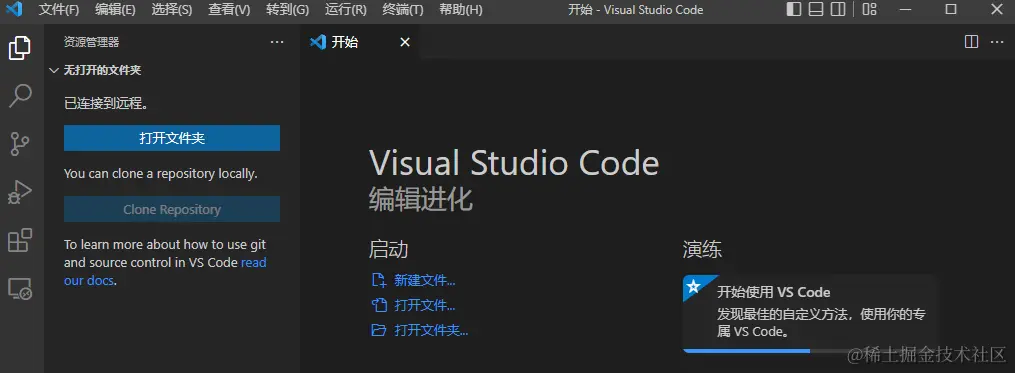The image size is (1015, 373).
Task: Open the Search view in activity bar
Action: click(19, 96)
